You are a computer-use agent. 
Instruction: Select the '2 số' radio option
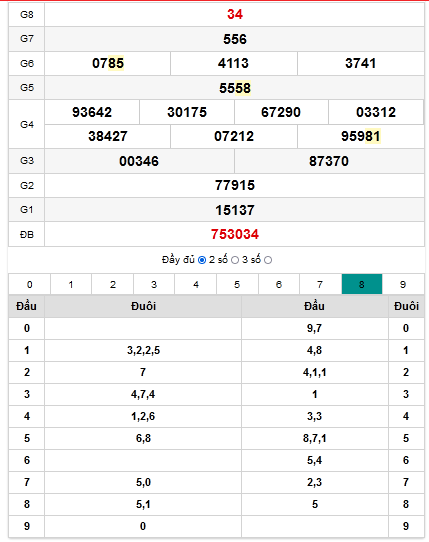click(235, 260)
